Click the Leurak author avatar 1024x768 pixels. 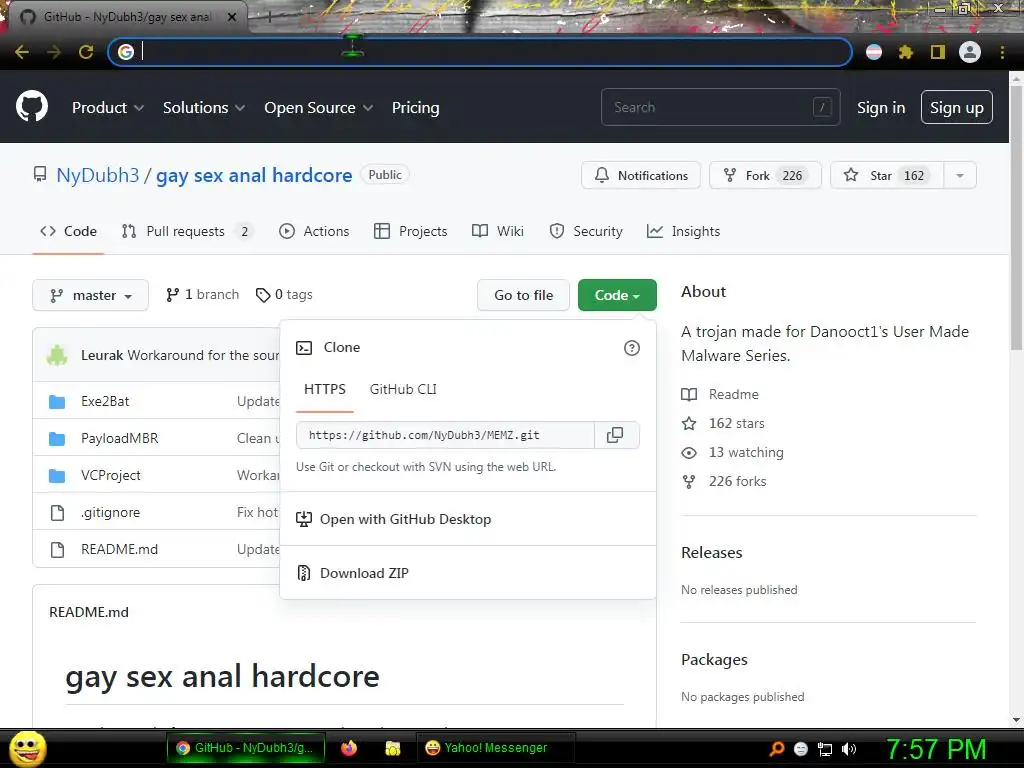point(57,355)
